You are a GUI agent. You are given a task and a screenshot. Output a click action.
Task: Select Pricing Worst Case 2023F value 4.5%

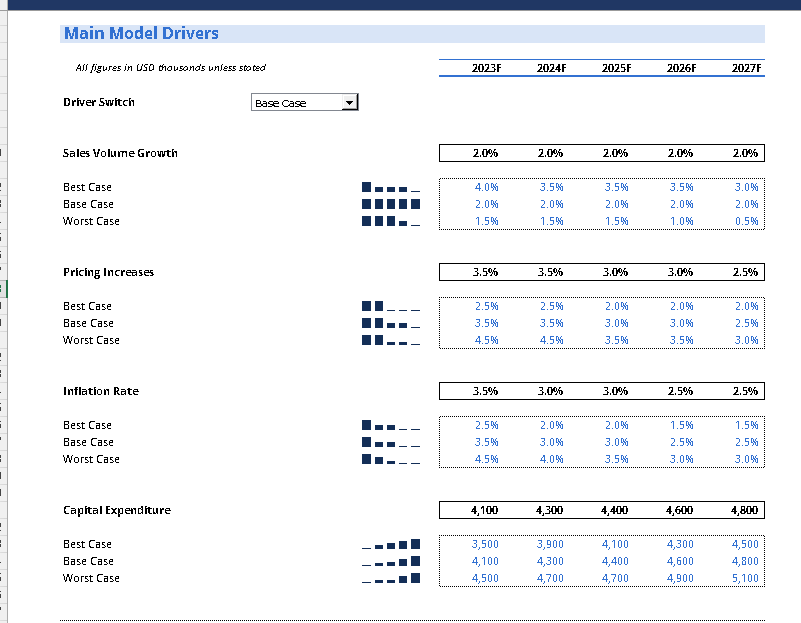[x=486, y=340]
